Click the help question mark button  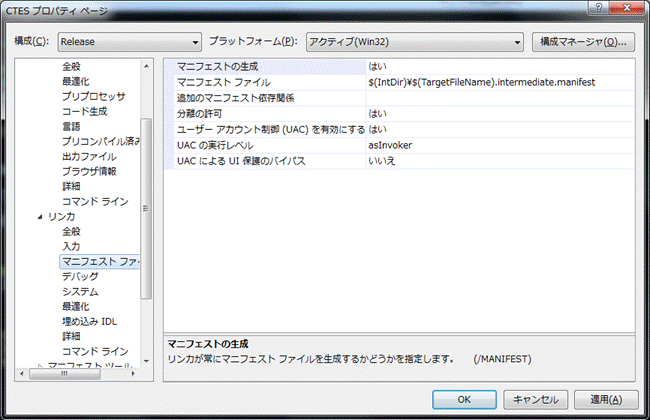point(599,7)
